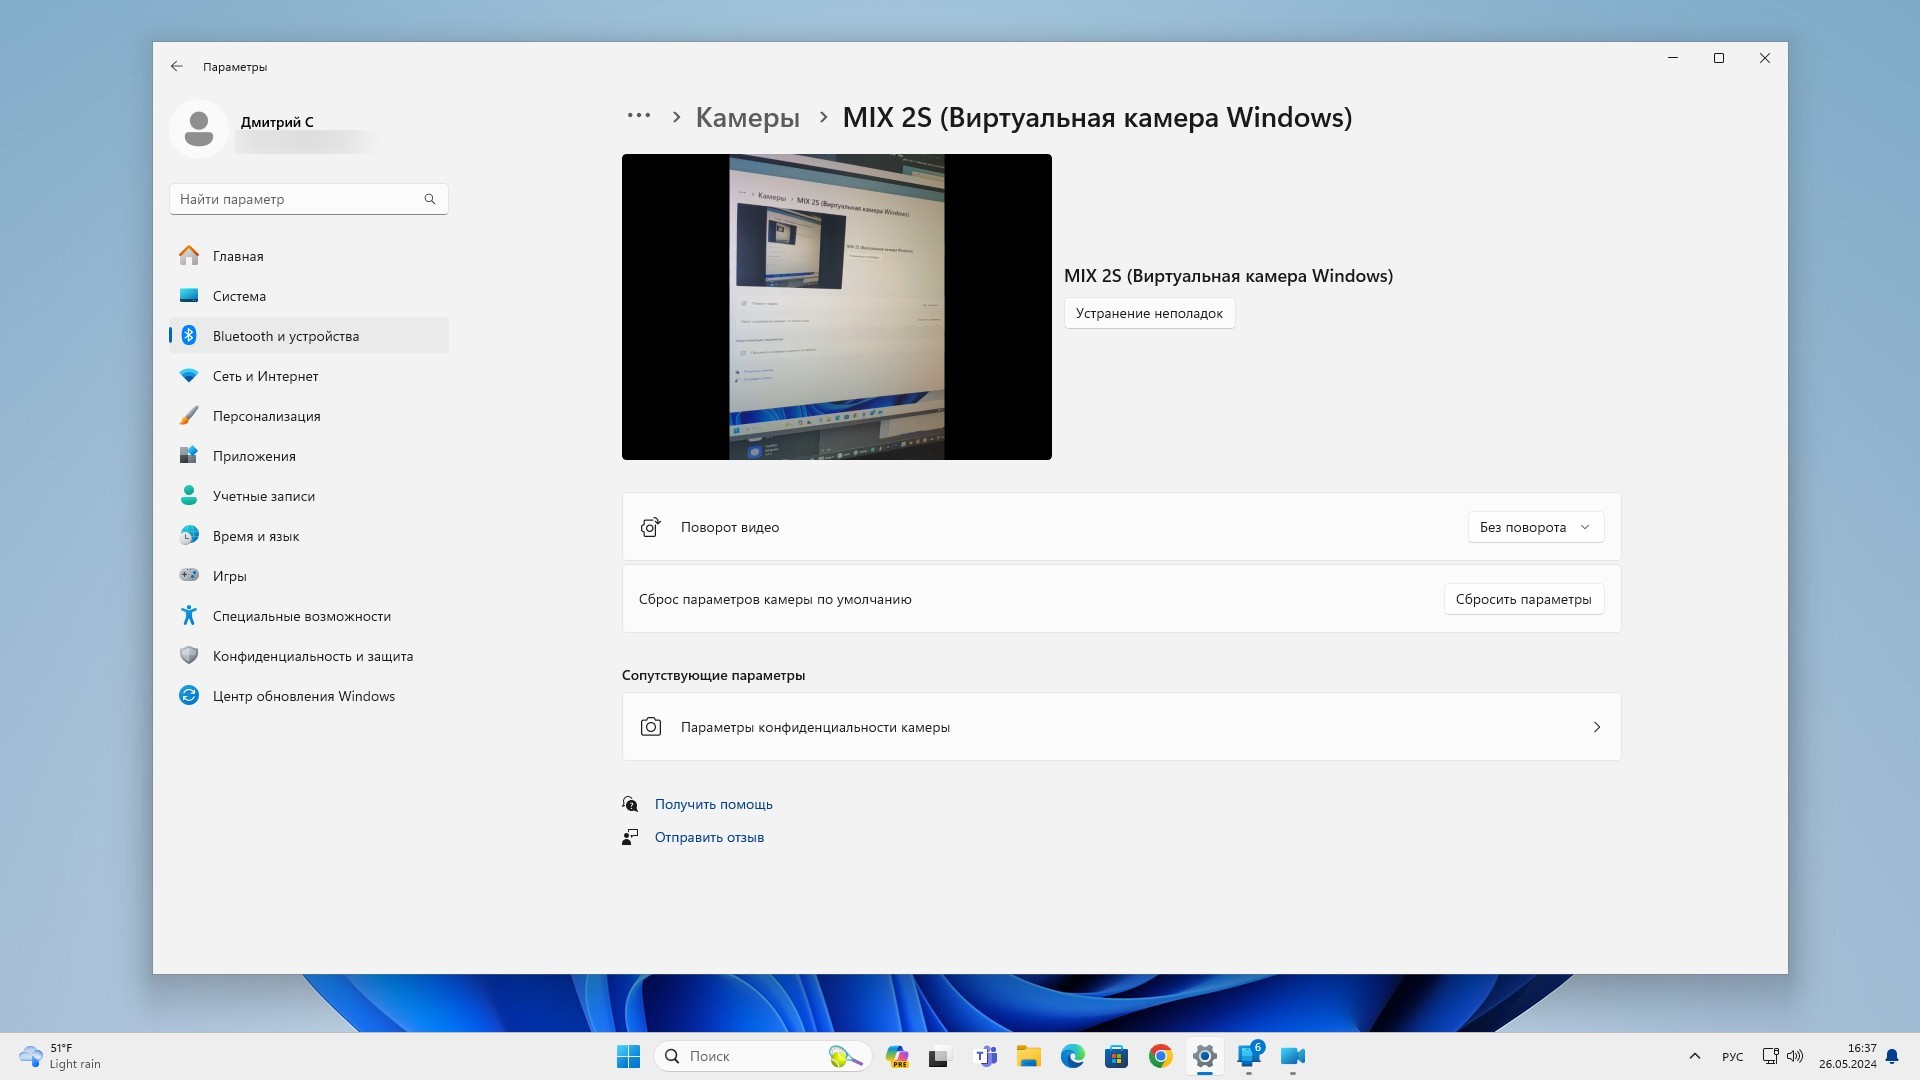Image resolution: width=1920 pixels, height=1080 pixels.
Task: Click the back arrow in Settings
Action: [177, 66]
